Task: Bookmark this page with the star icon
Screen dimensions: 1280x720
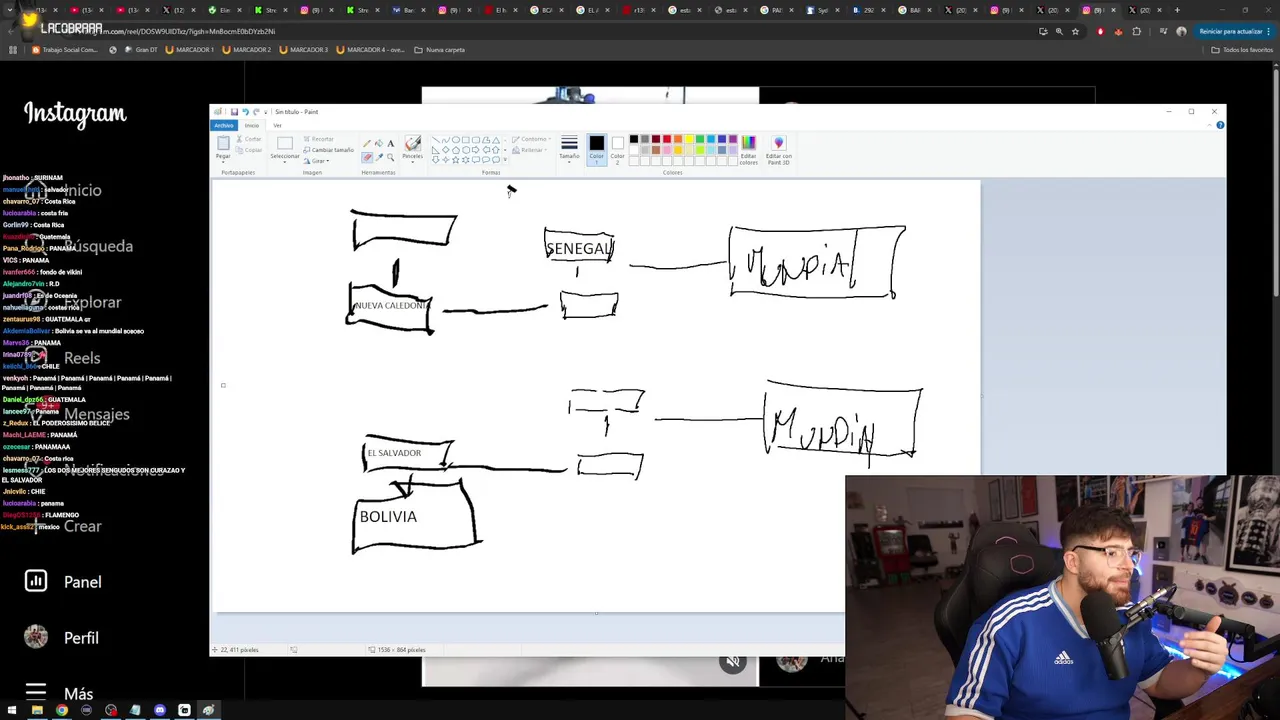Action: pos(1076,31)
